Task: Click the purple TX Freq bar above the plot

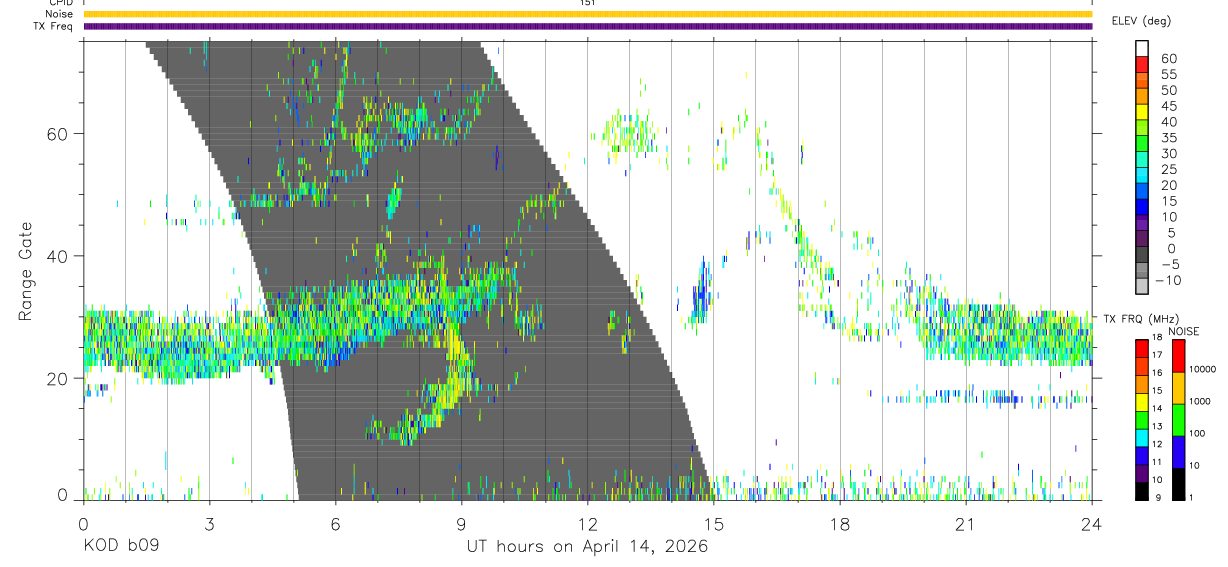Action: pyautogui.click(x=587, y=26)
